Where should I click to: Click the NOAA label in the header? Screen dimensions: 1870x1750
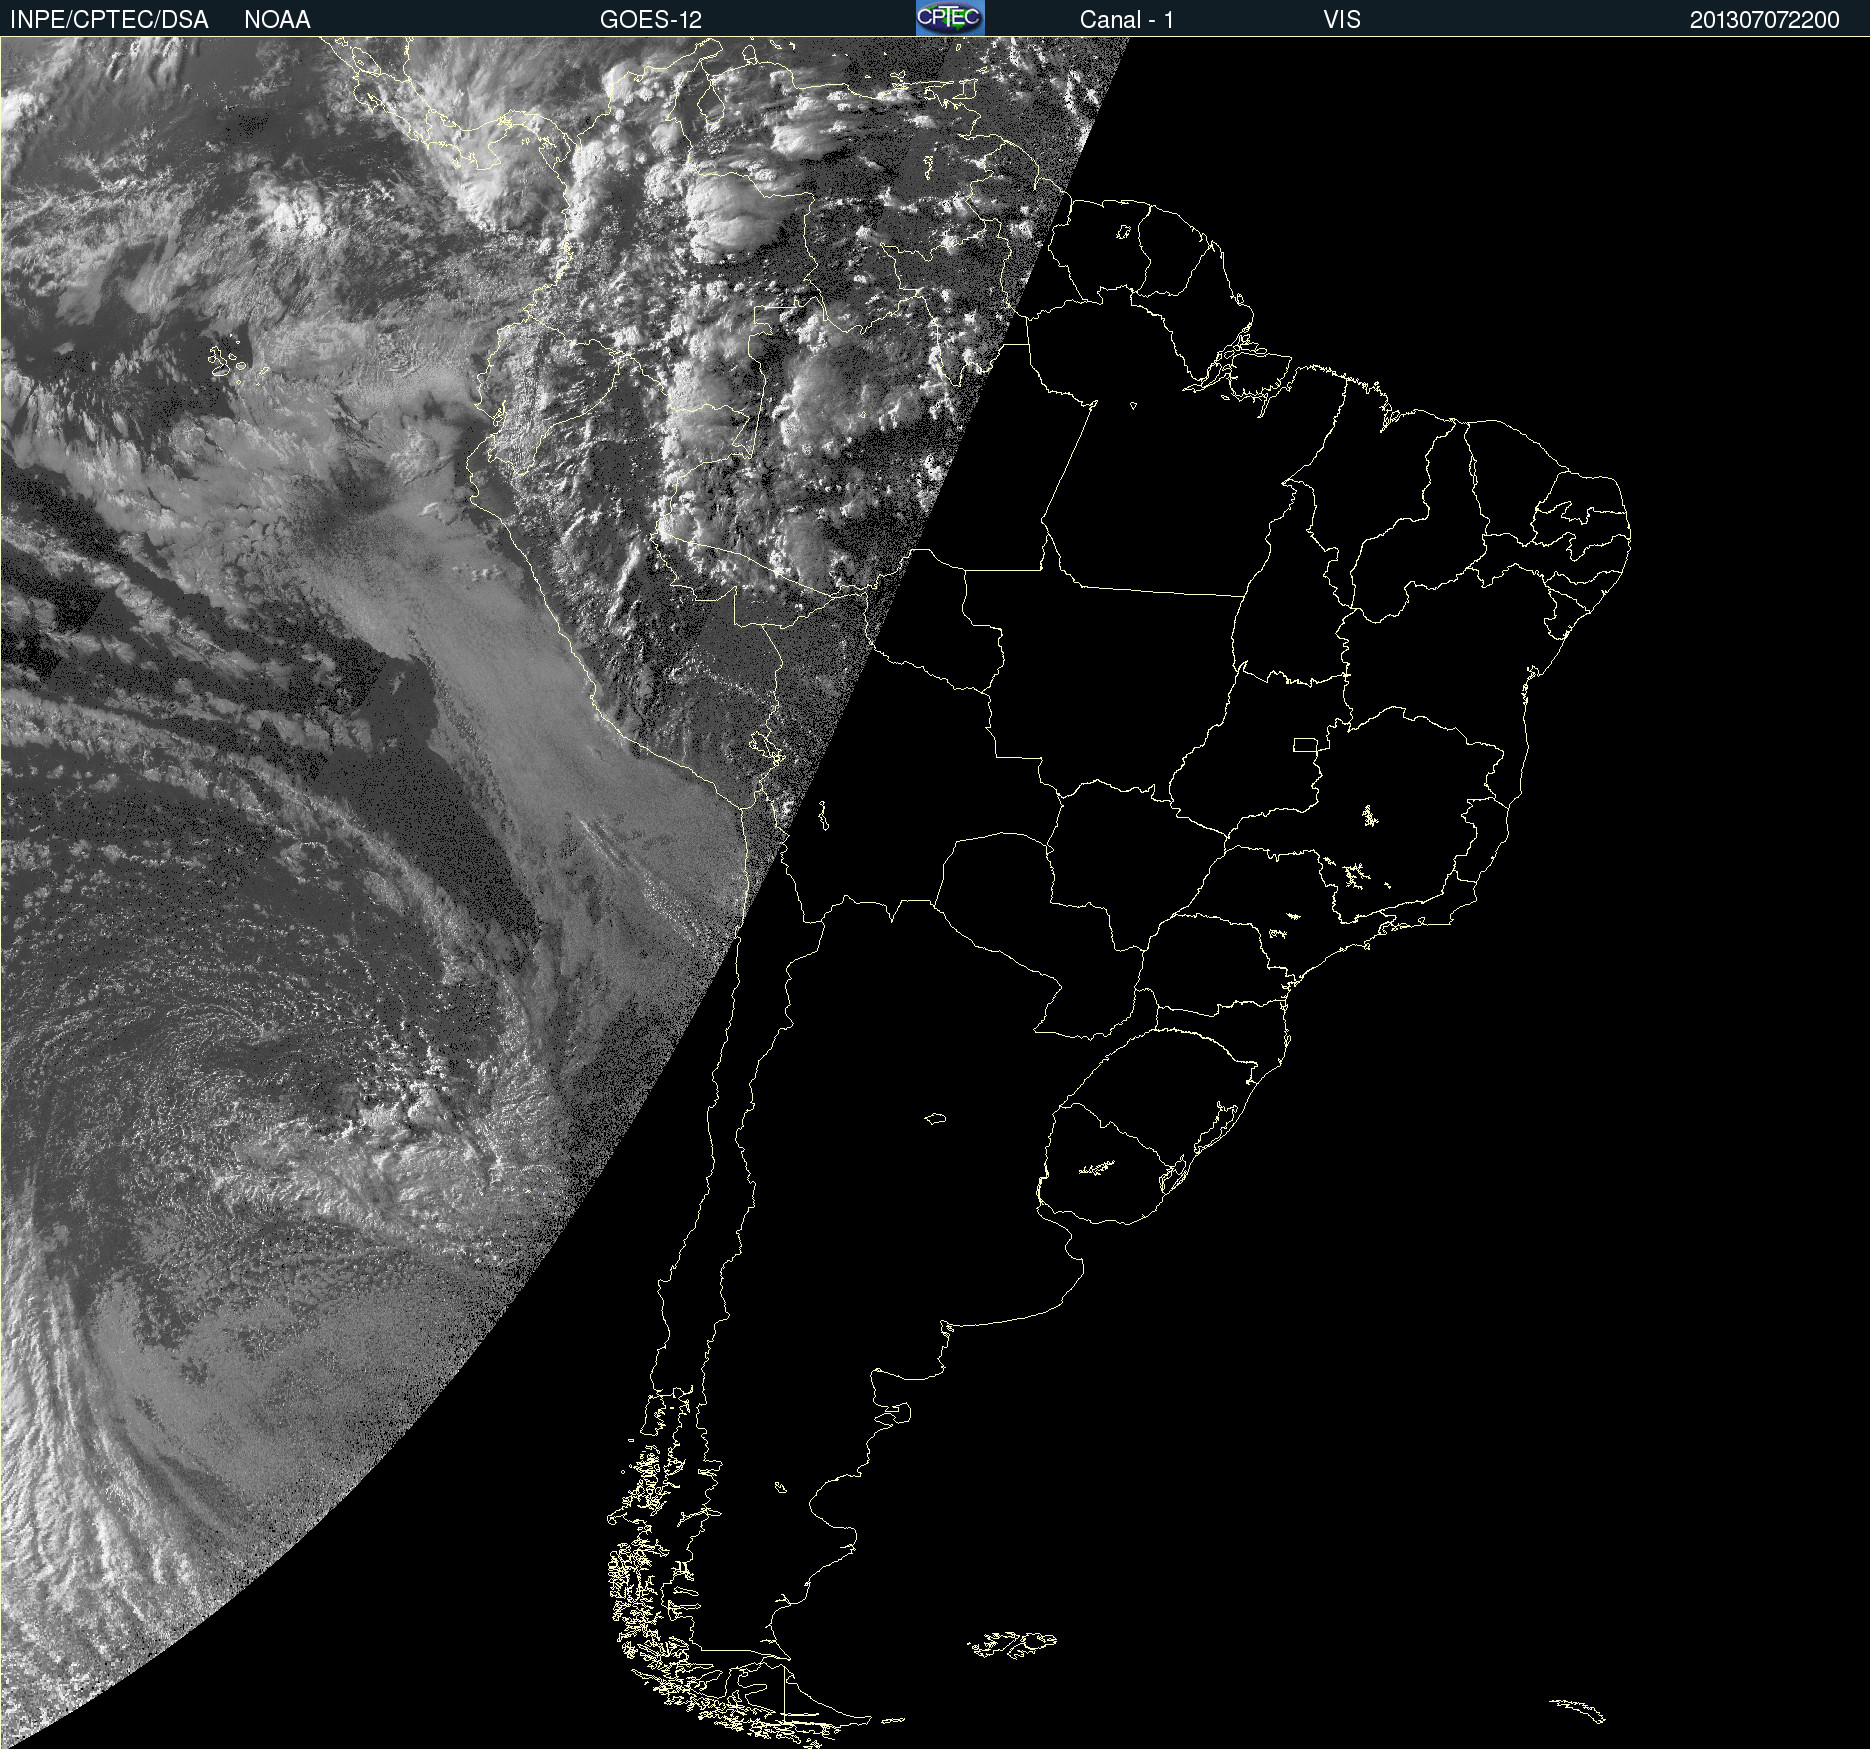[277, 20]
